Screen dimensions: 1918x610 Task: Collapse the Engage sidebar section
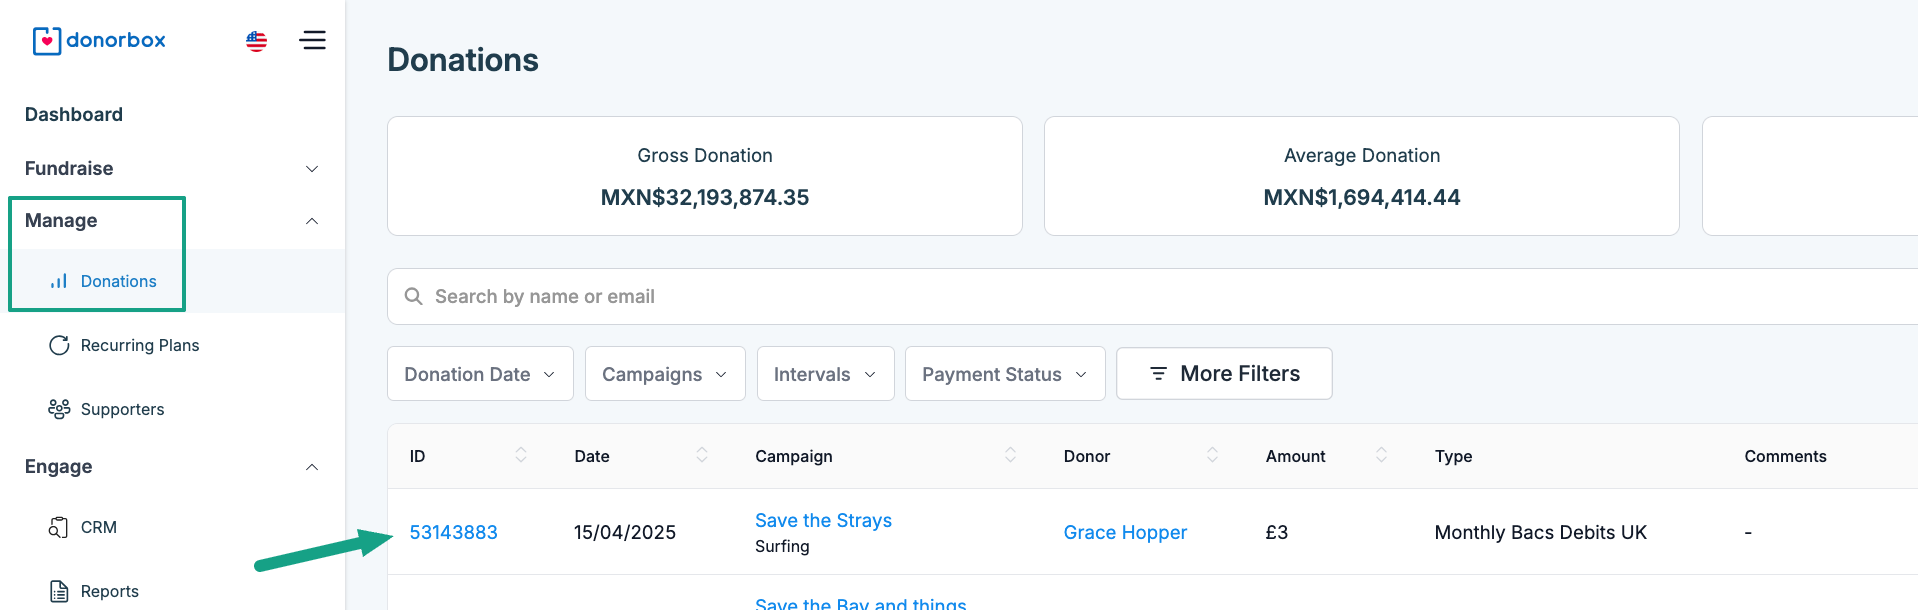pos(312,467)
